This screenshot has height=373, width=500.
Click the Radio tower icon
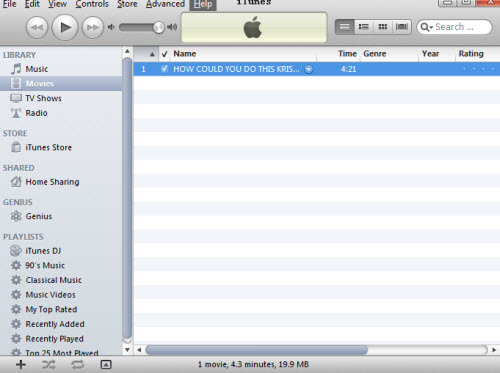tap(16, 113)
